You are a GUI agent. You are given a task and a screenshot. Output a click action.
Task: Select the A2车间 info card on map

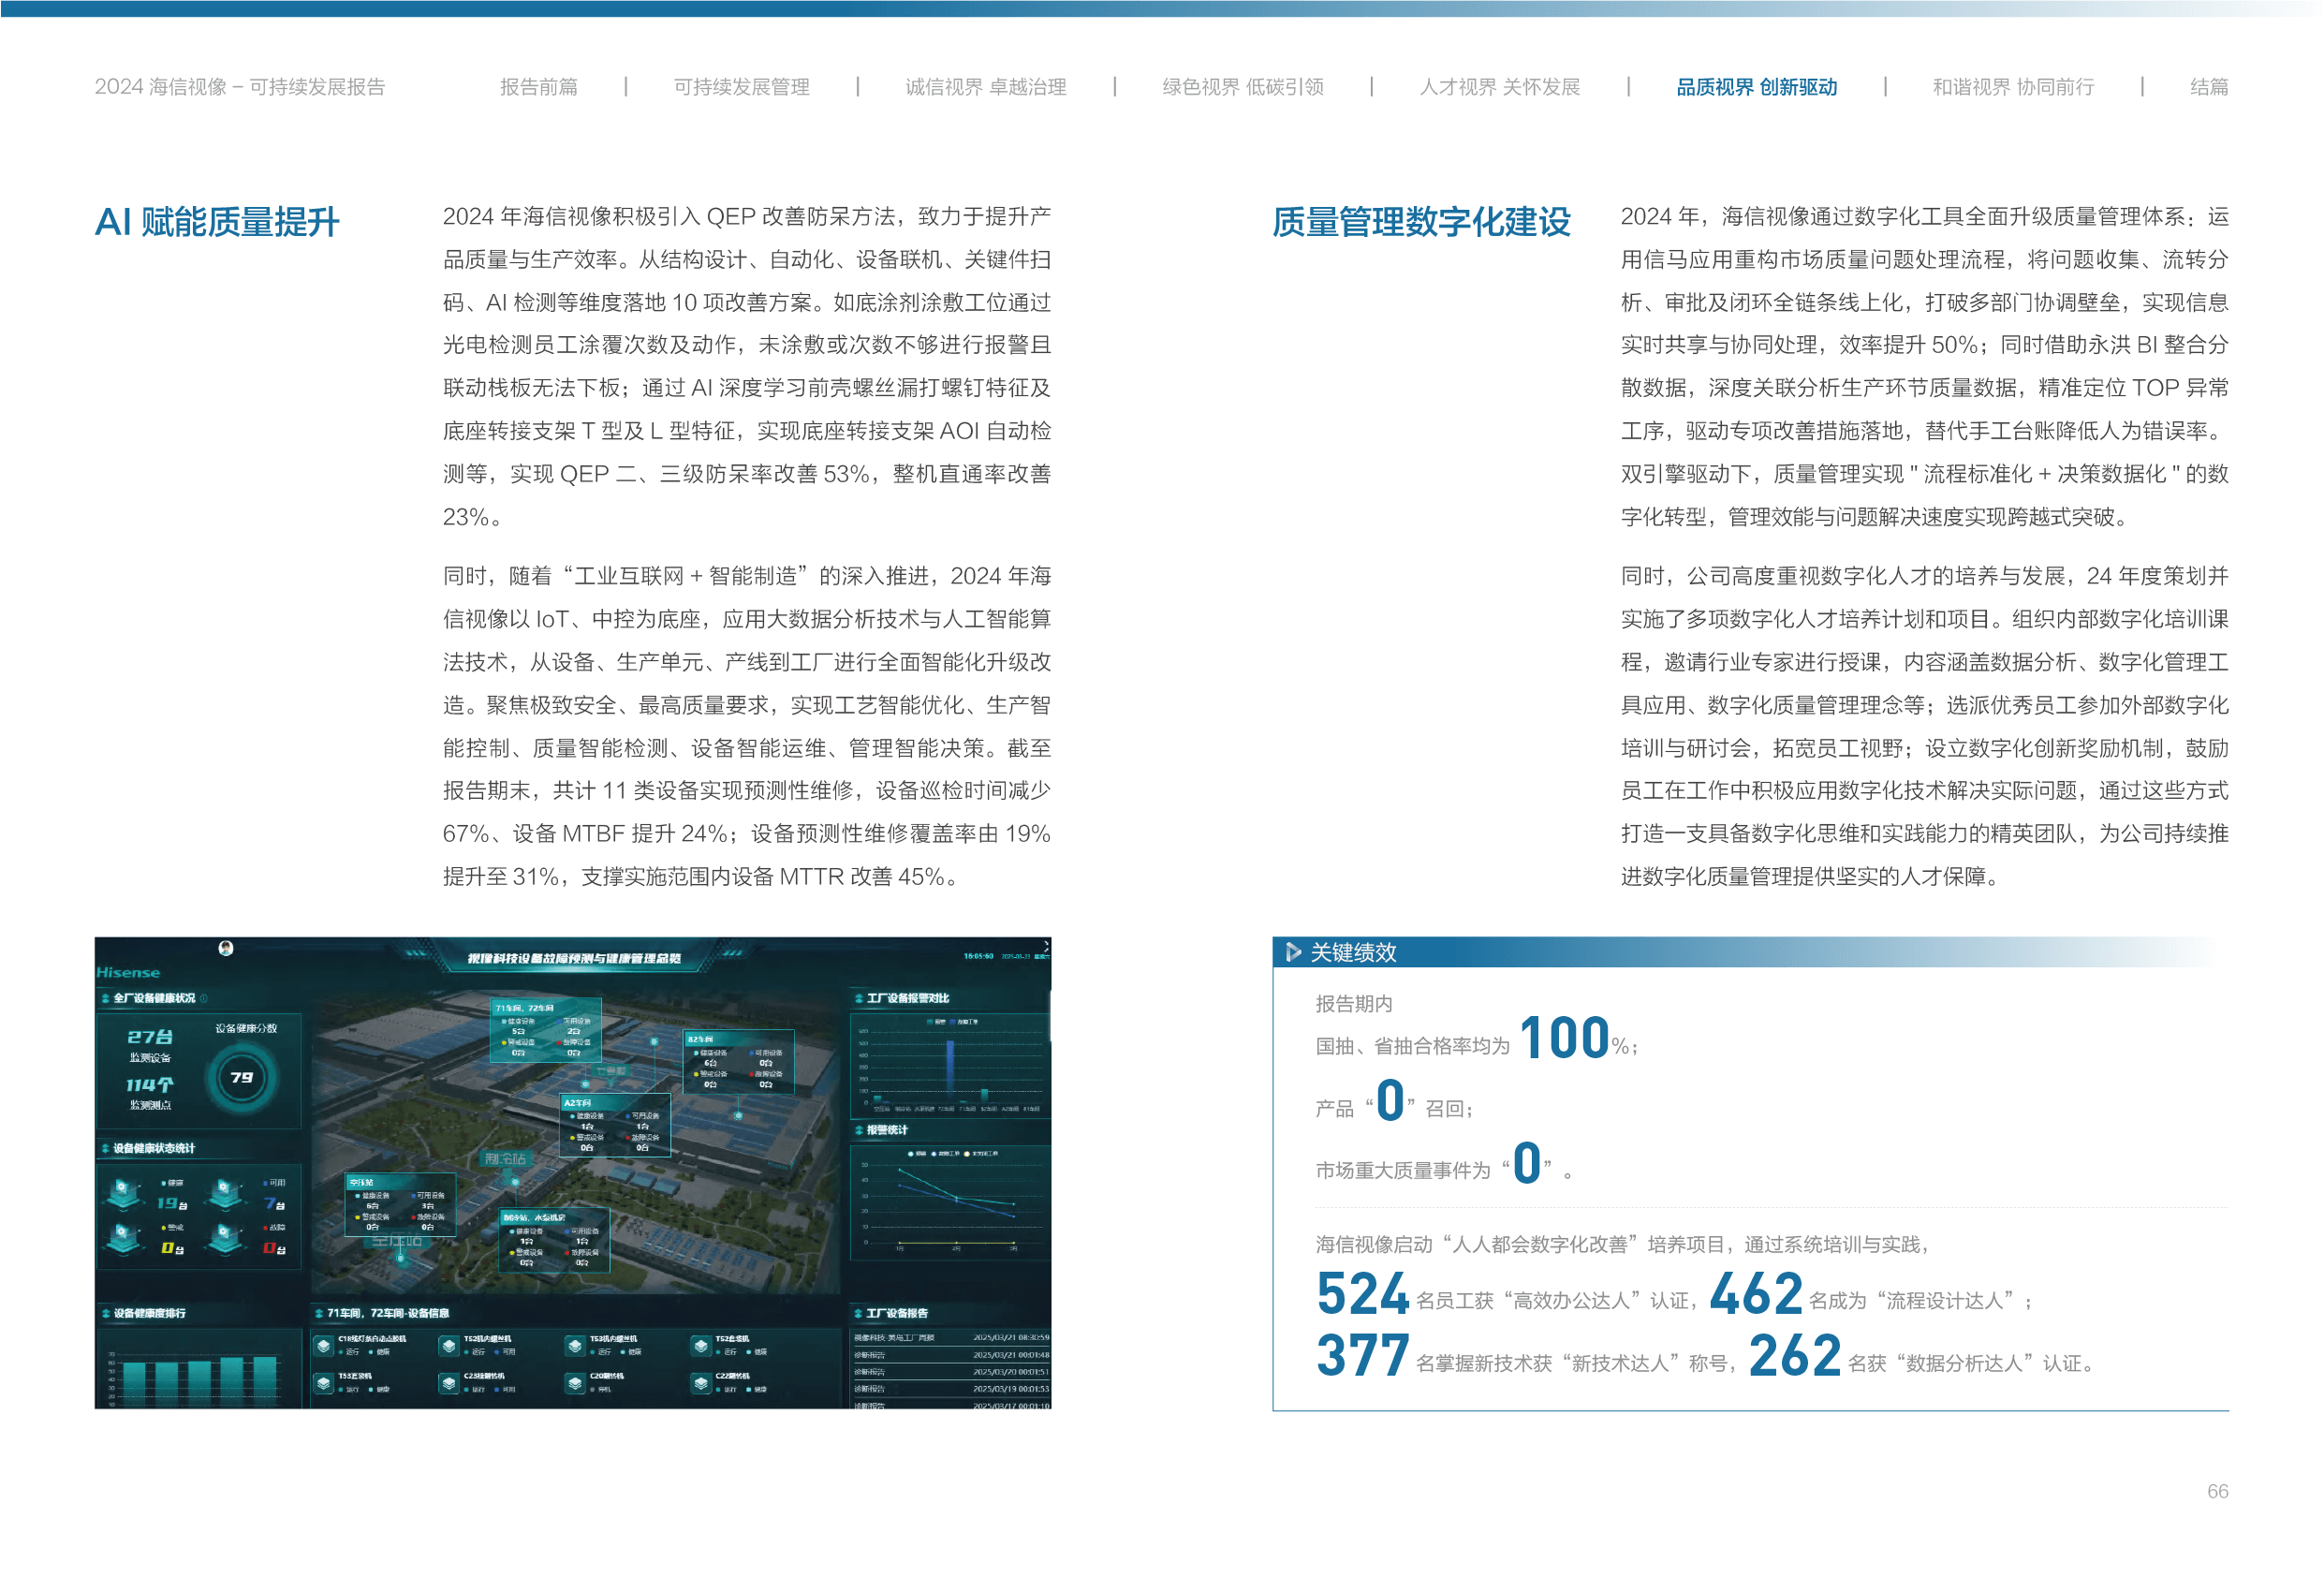point(614,1126)
